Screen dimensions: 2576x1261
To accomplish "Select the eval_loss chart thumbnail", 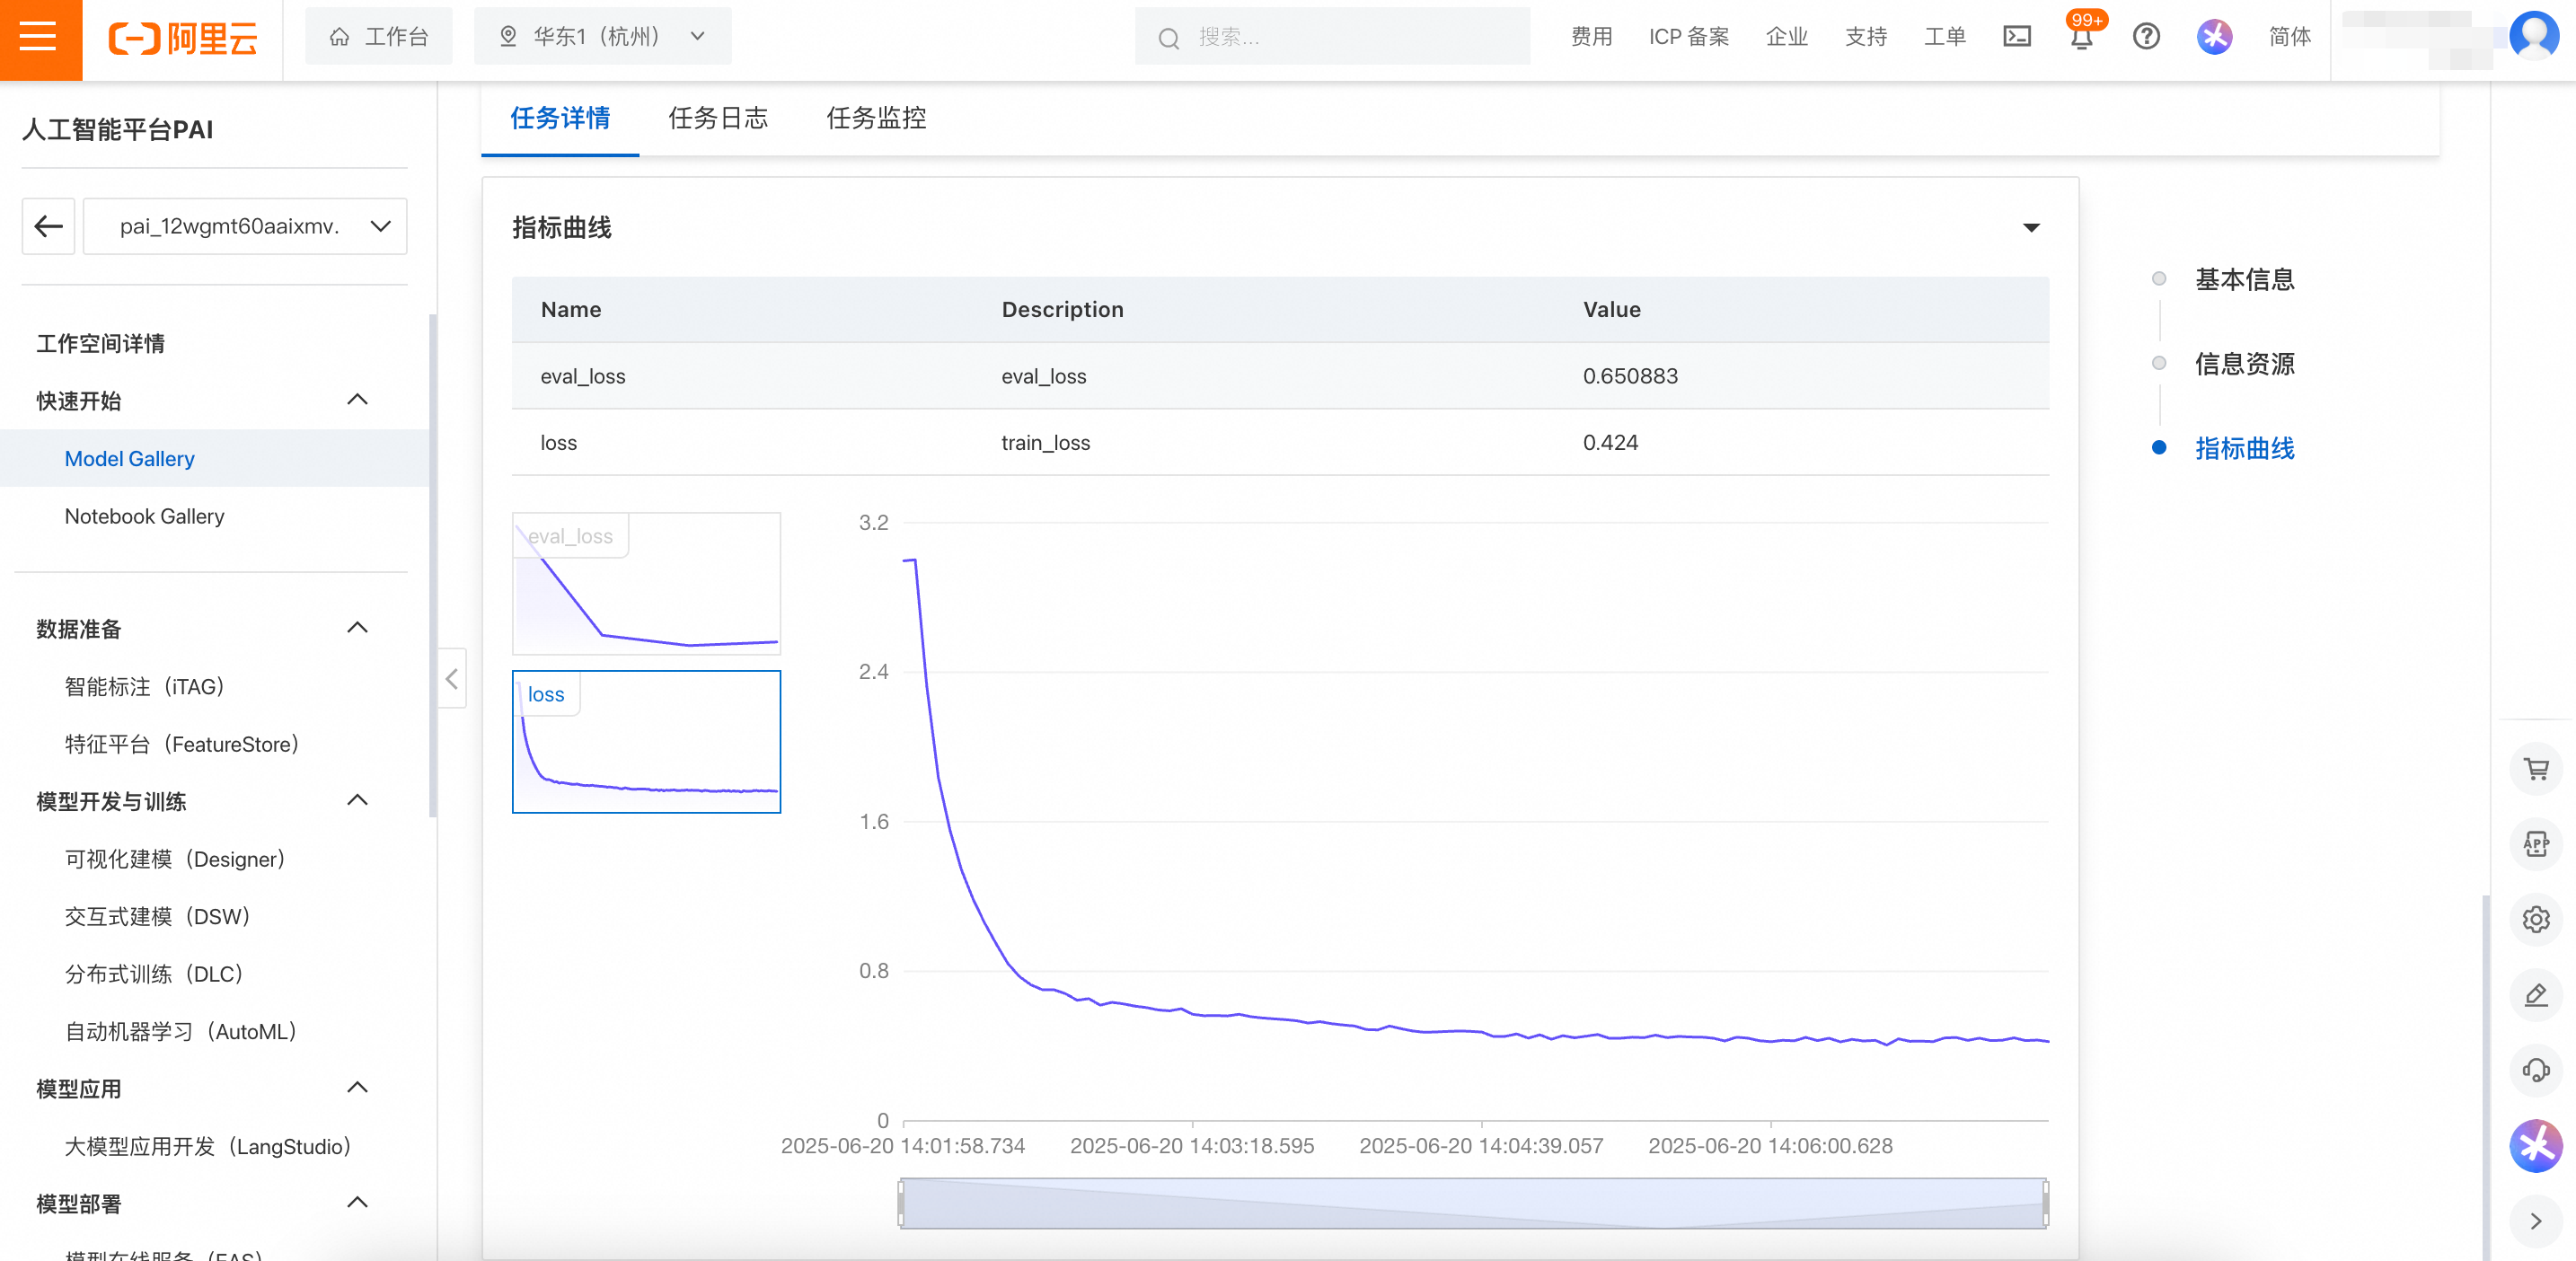I will pos(646,584).
